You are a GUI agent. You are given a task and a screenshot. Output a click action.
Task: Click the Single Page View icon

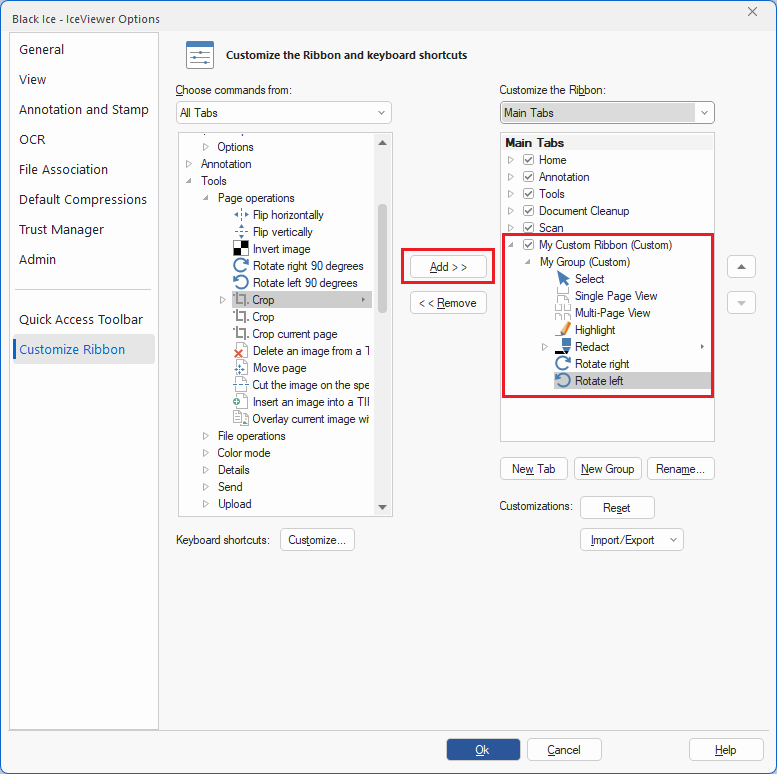563,296
